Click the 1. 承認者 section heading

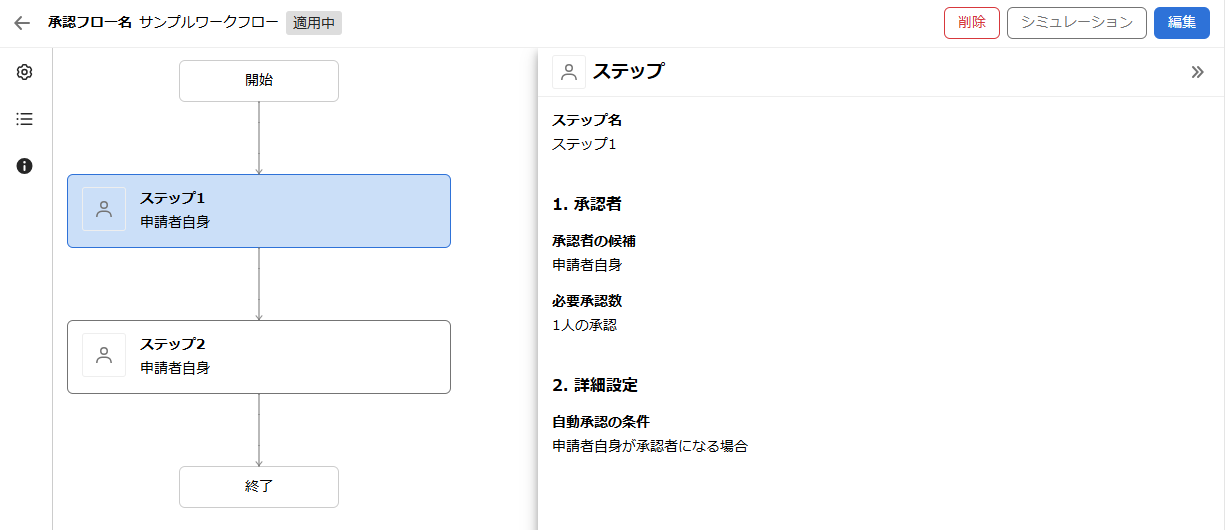(587, 204)
